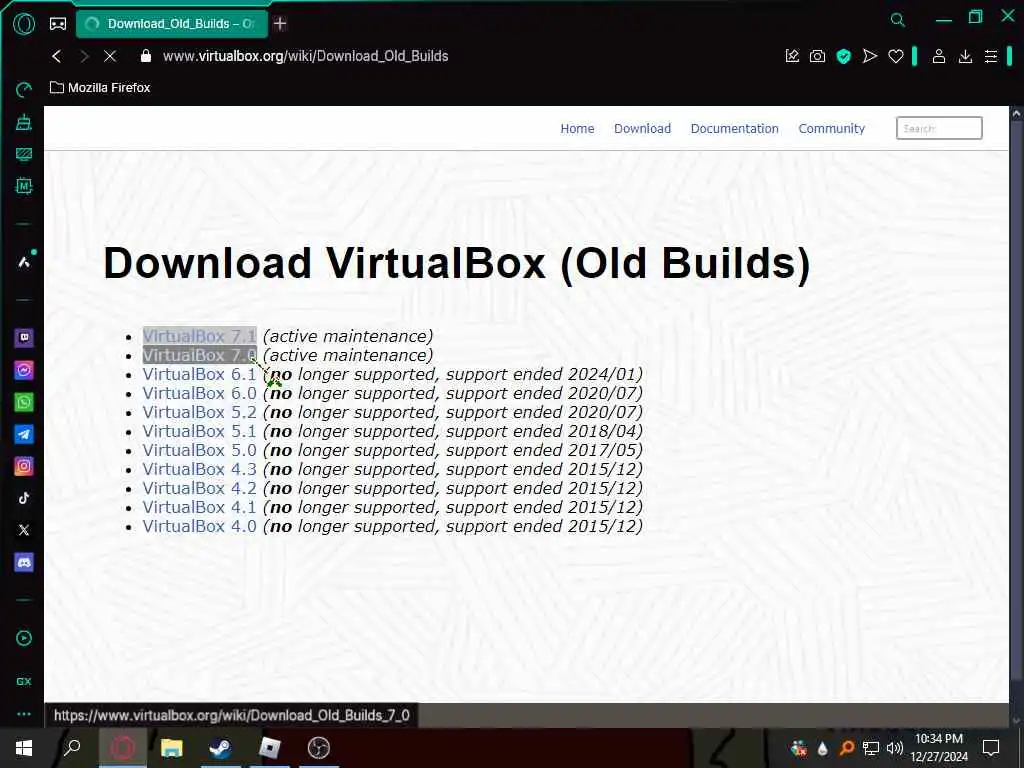Open Discord in the sidebar
Screen dimensions: 1024x768
(24, 562)
